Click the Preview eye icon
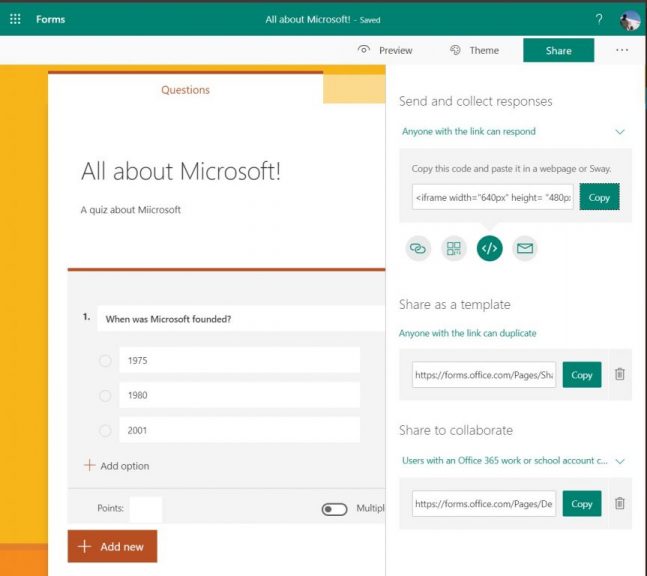Viewport: 647px width, 576px height. (x=364, y=50)
